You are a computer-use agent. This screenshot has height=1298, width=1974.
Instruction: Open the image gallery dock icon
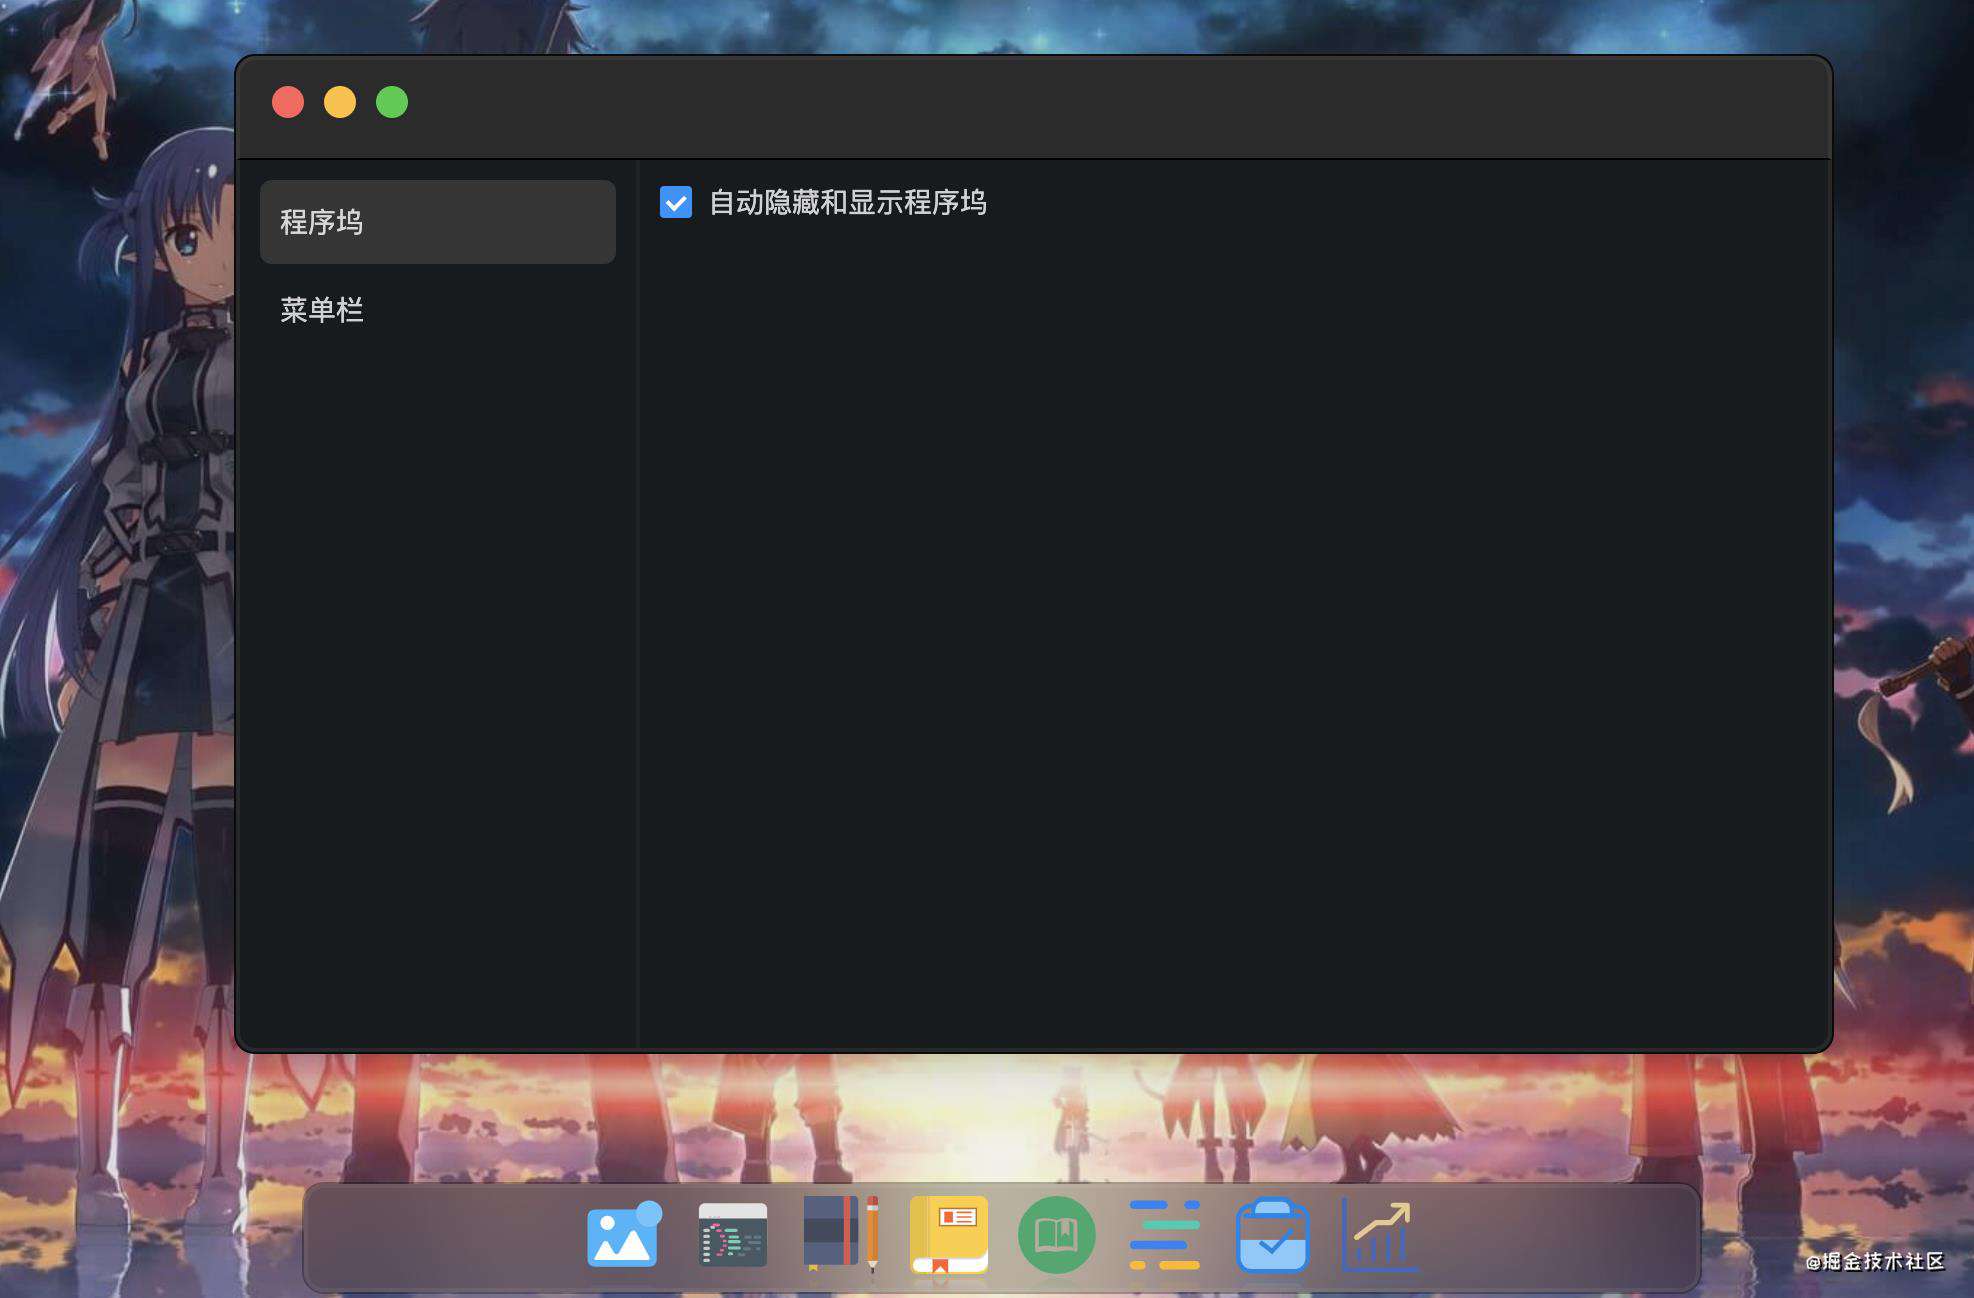[x=624, y=1235]
